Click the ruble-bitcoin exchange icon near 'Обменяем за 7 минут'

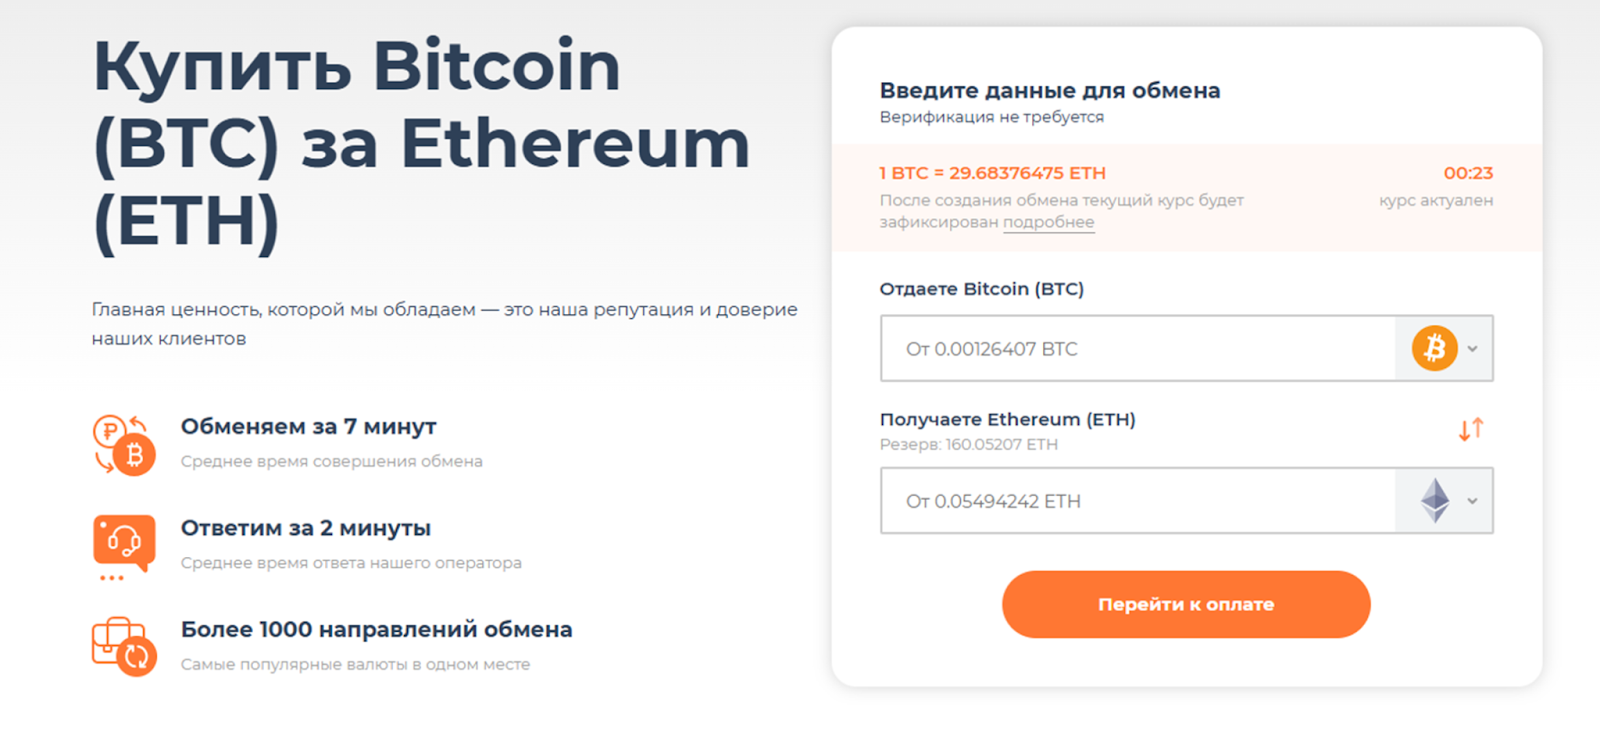coord(123,445)
